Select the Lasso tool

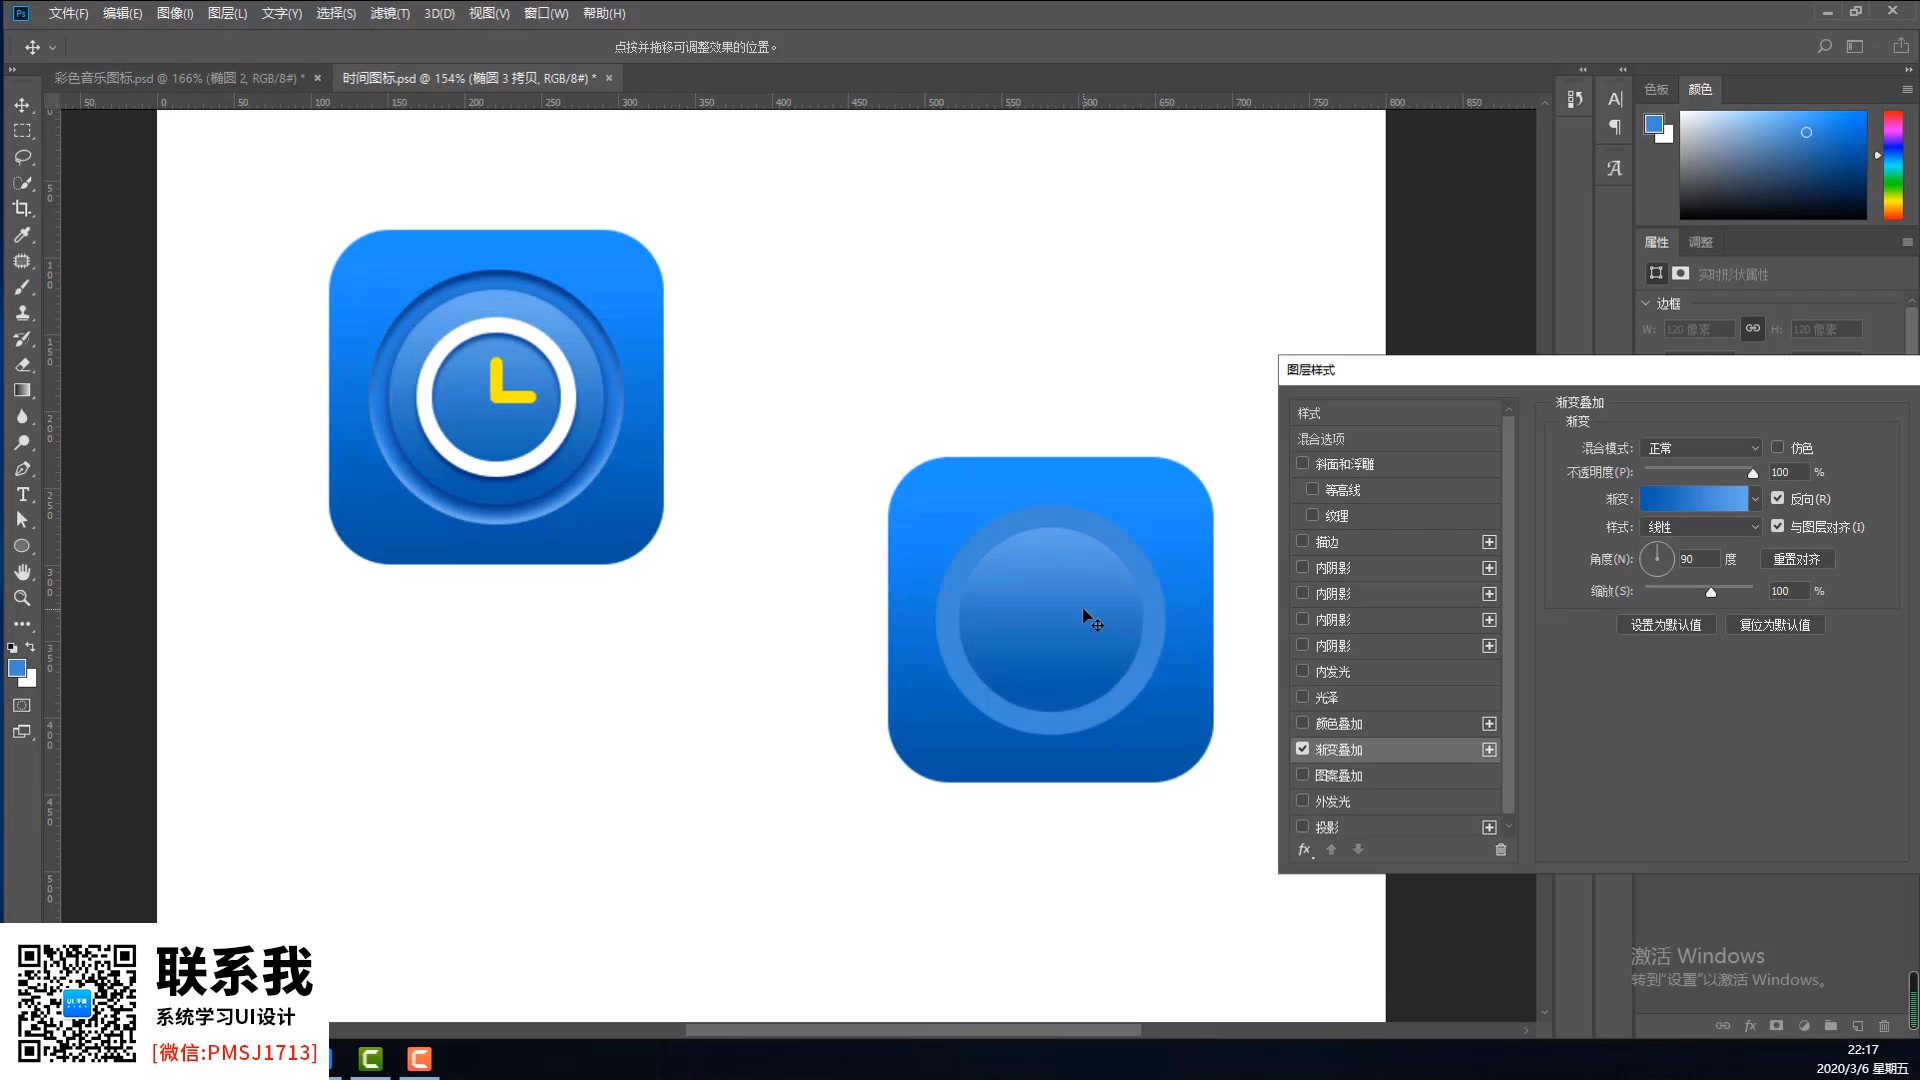click(22, 157)
